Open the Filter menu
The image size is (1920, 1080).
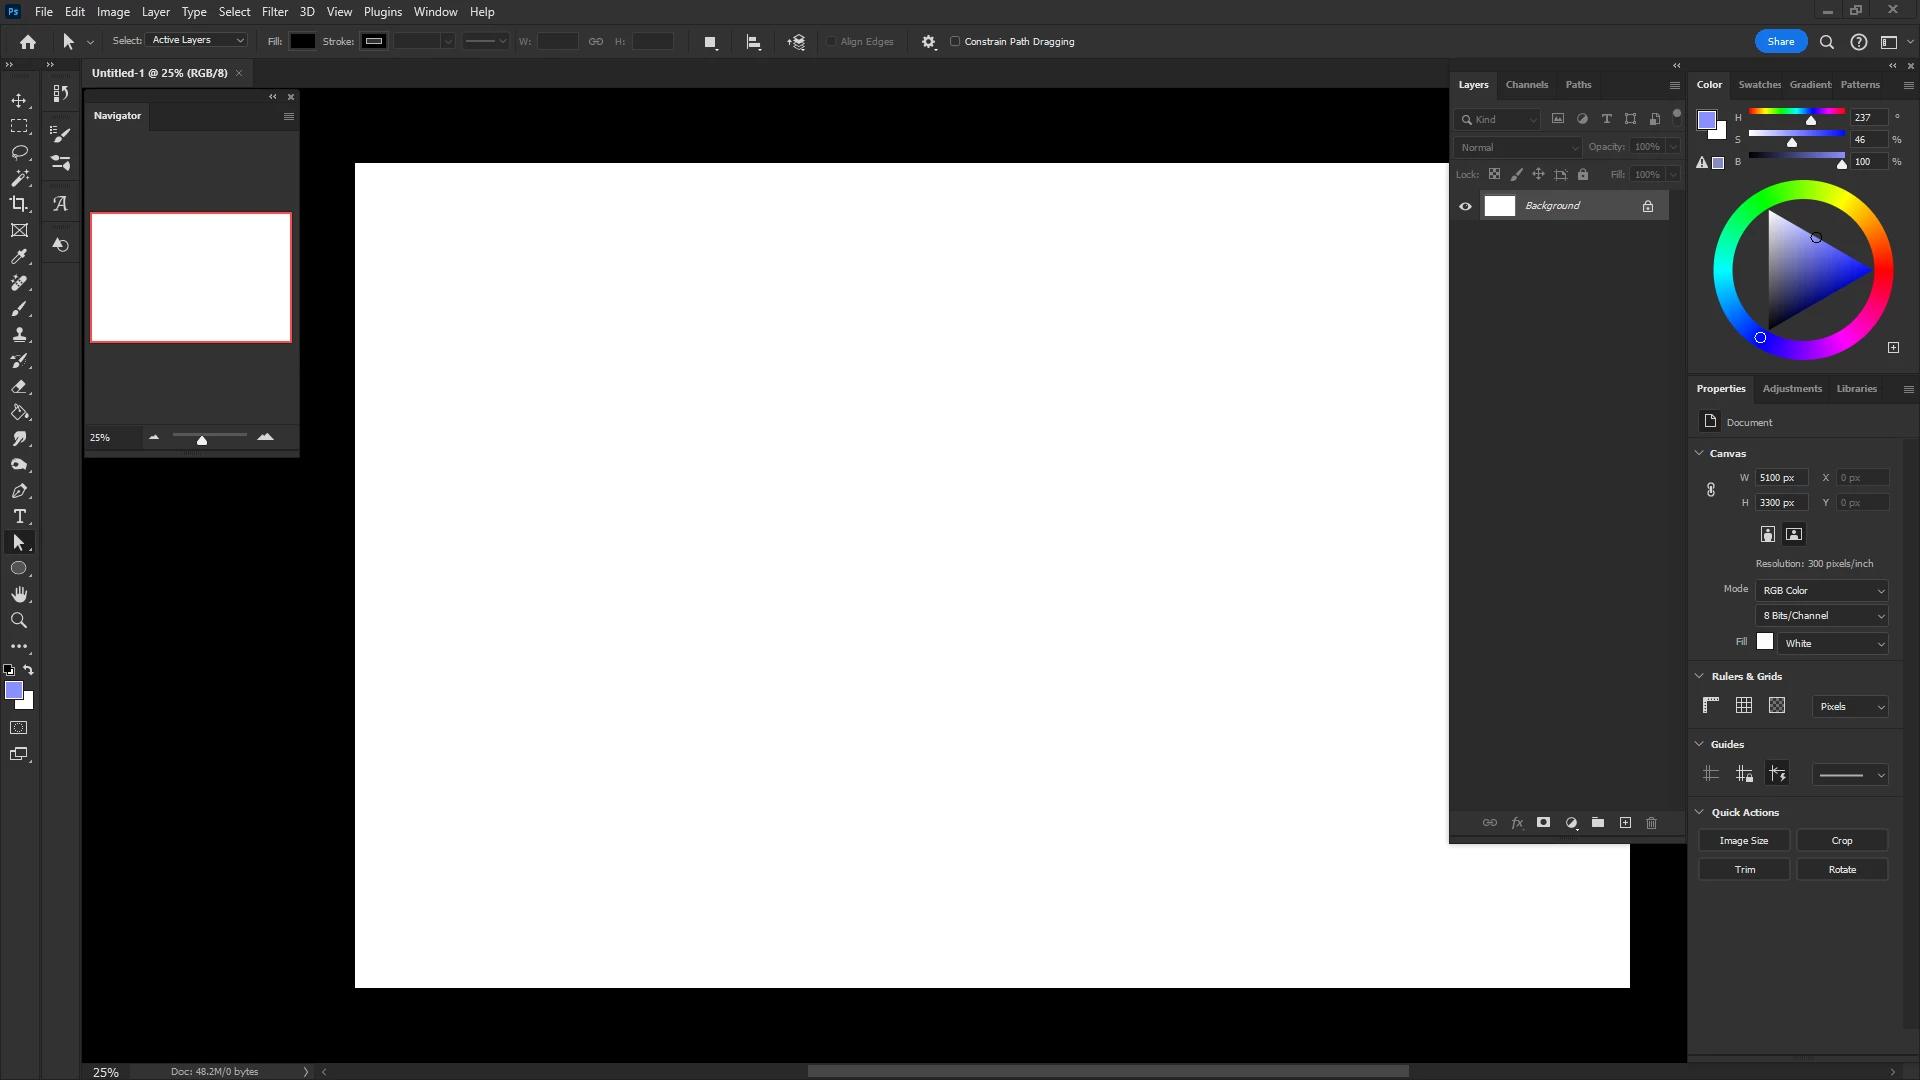(x=274, y=12)
